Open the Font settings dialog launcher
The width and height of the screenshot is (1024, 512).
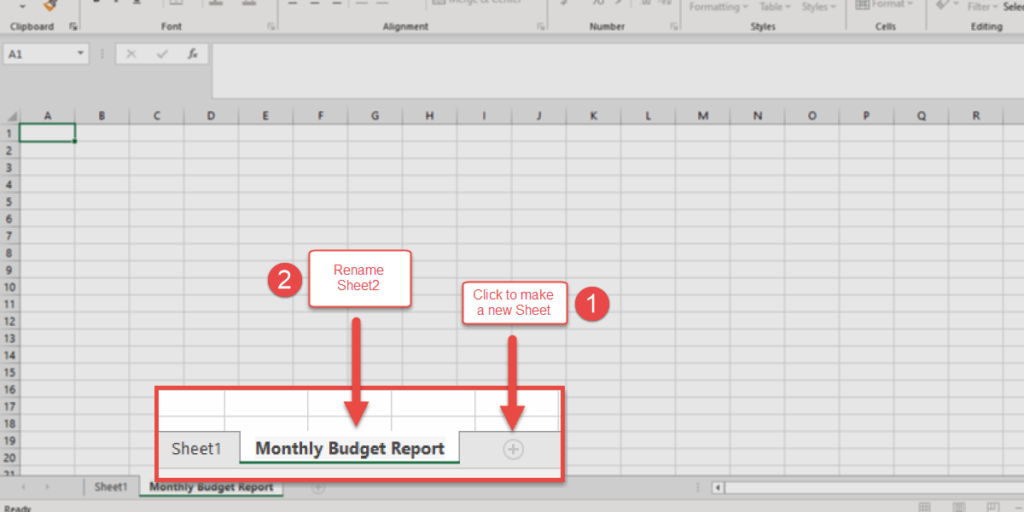tap(270, 27)
